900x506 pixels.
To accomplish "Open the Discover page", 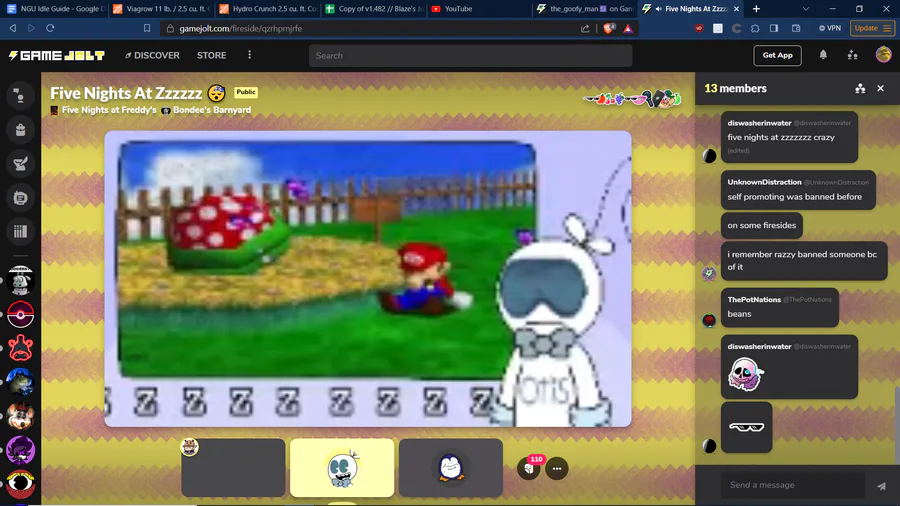I will [x=152, y=56].
